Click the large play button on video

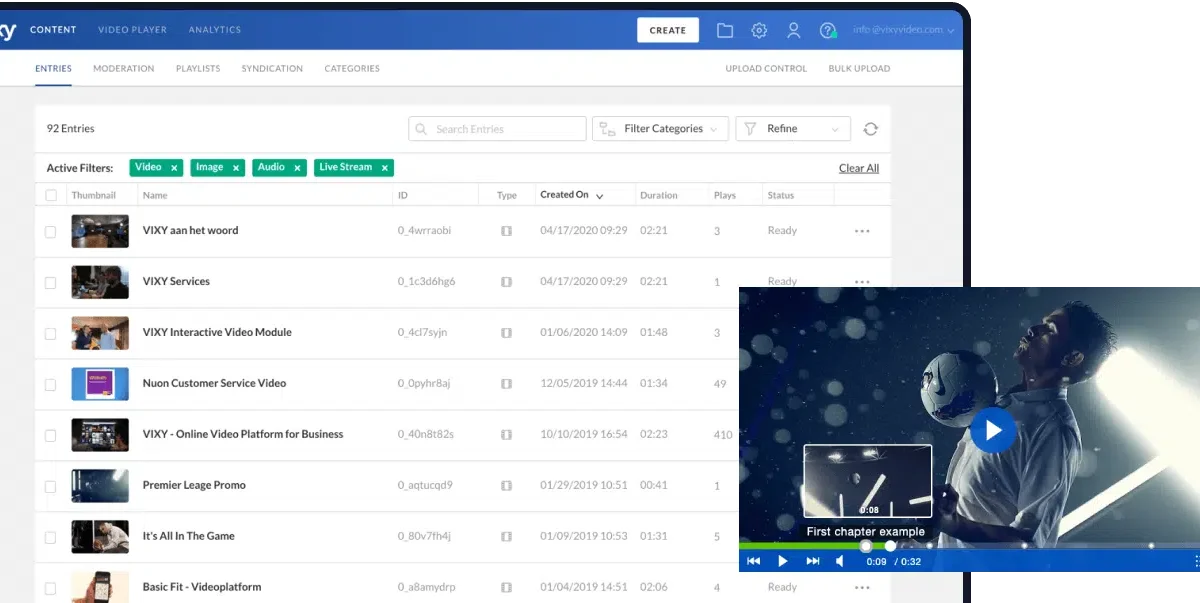point(993,430)
